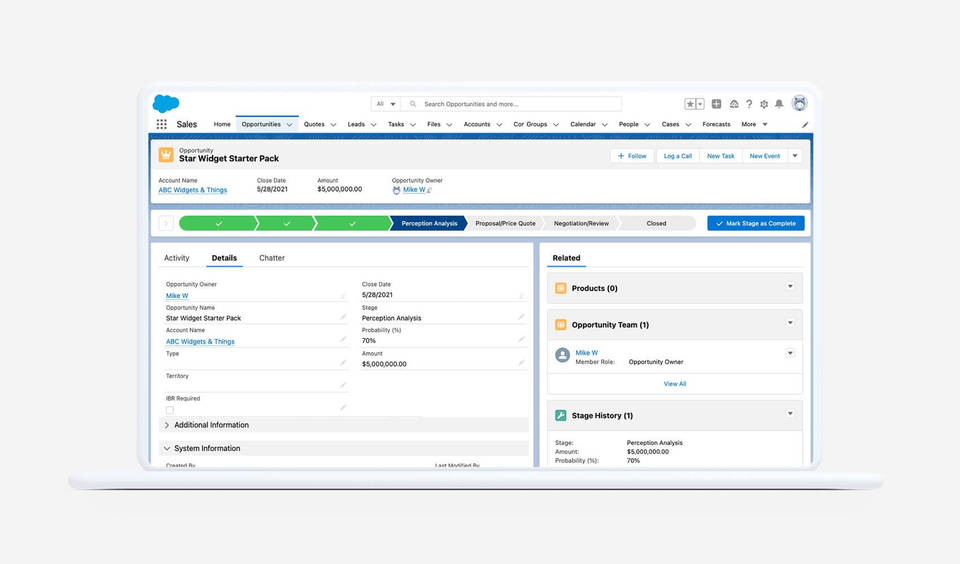
Task: Tick the IBR Required checkbox
Action: click(170, 410)
